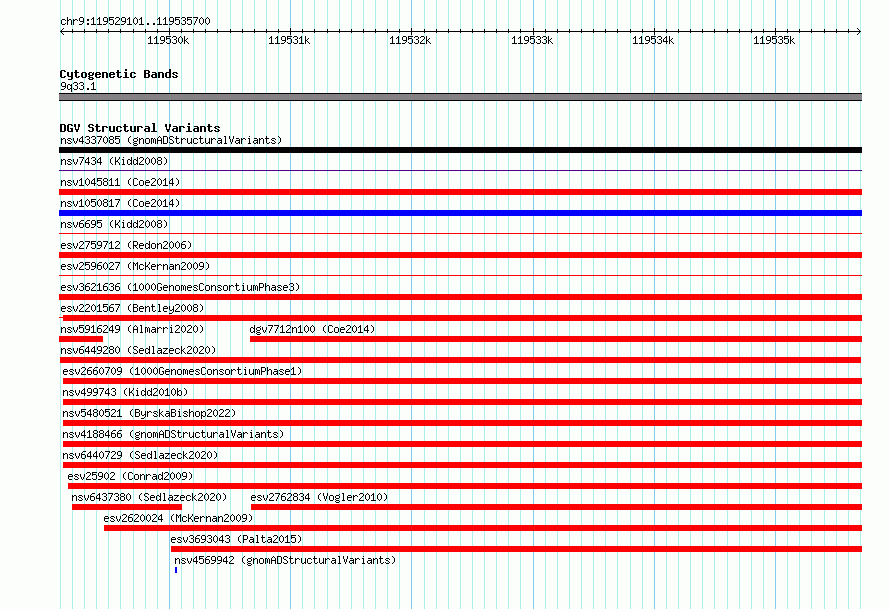The image size is (890, 609).
Task: Select nsv6440729 (Sedlazeck2020) variant label
Action: click(140, 455)
